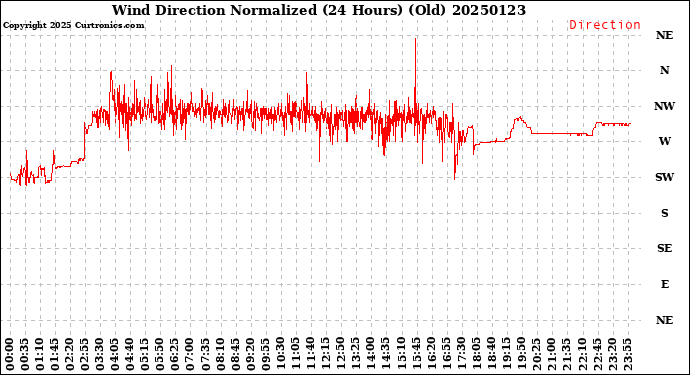Click the '07:00' time axis label
This screenshot has height=375, width=690.
click(190, 354)
